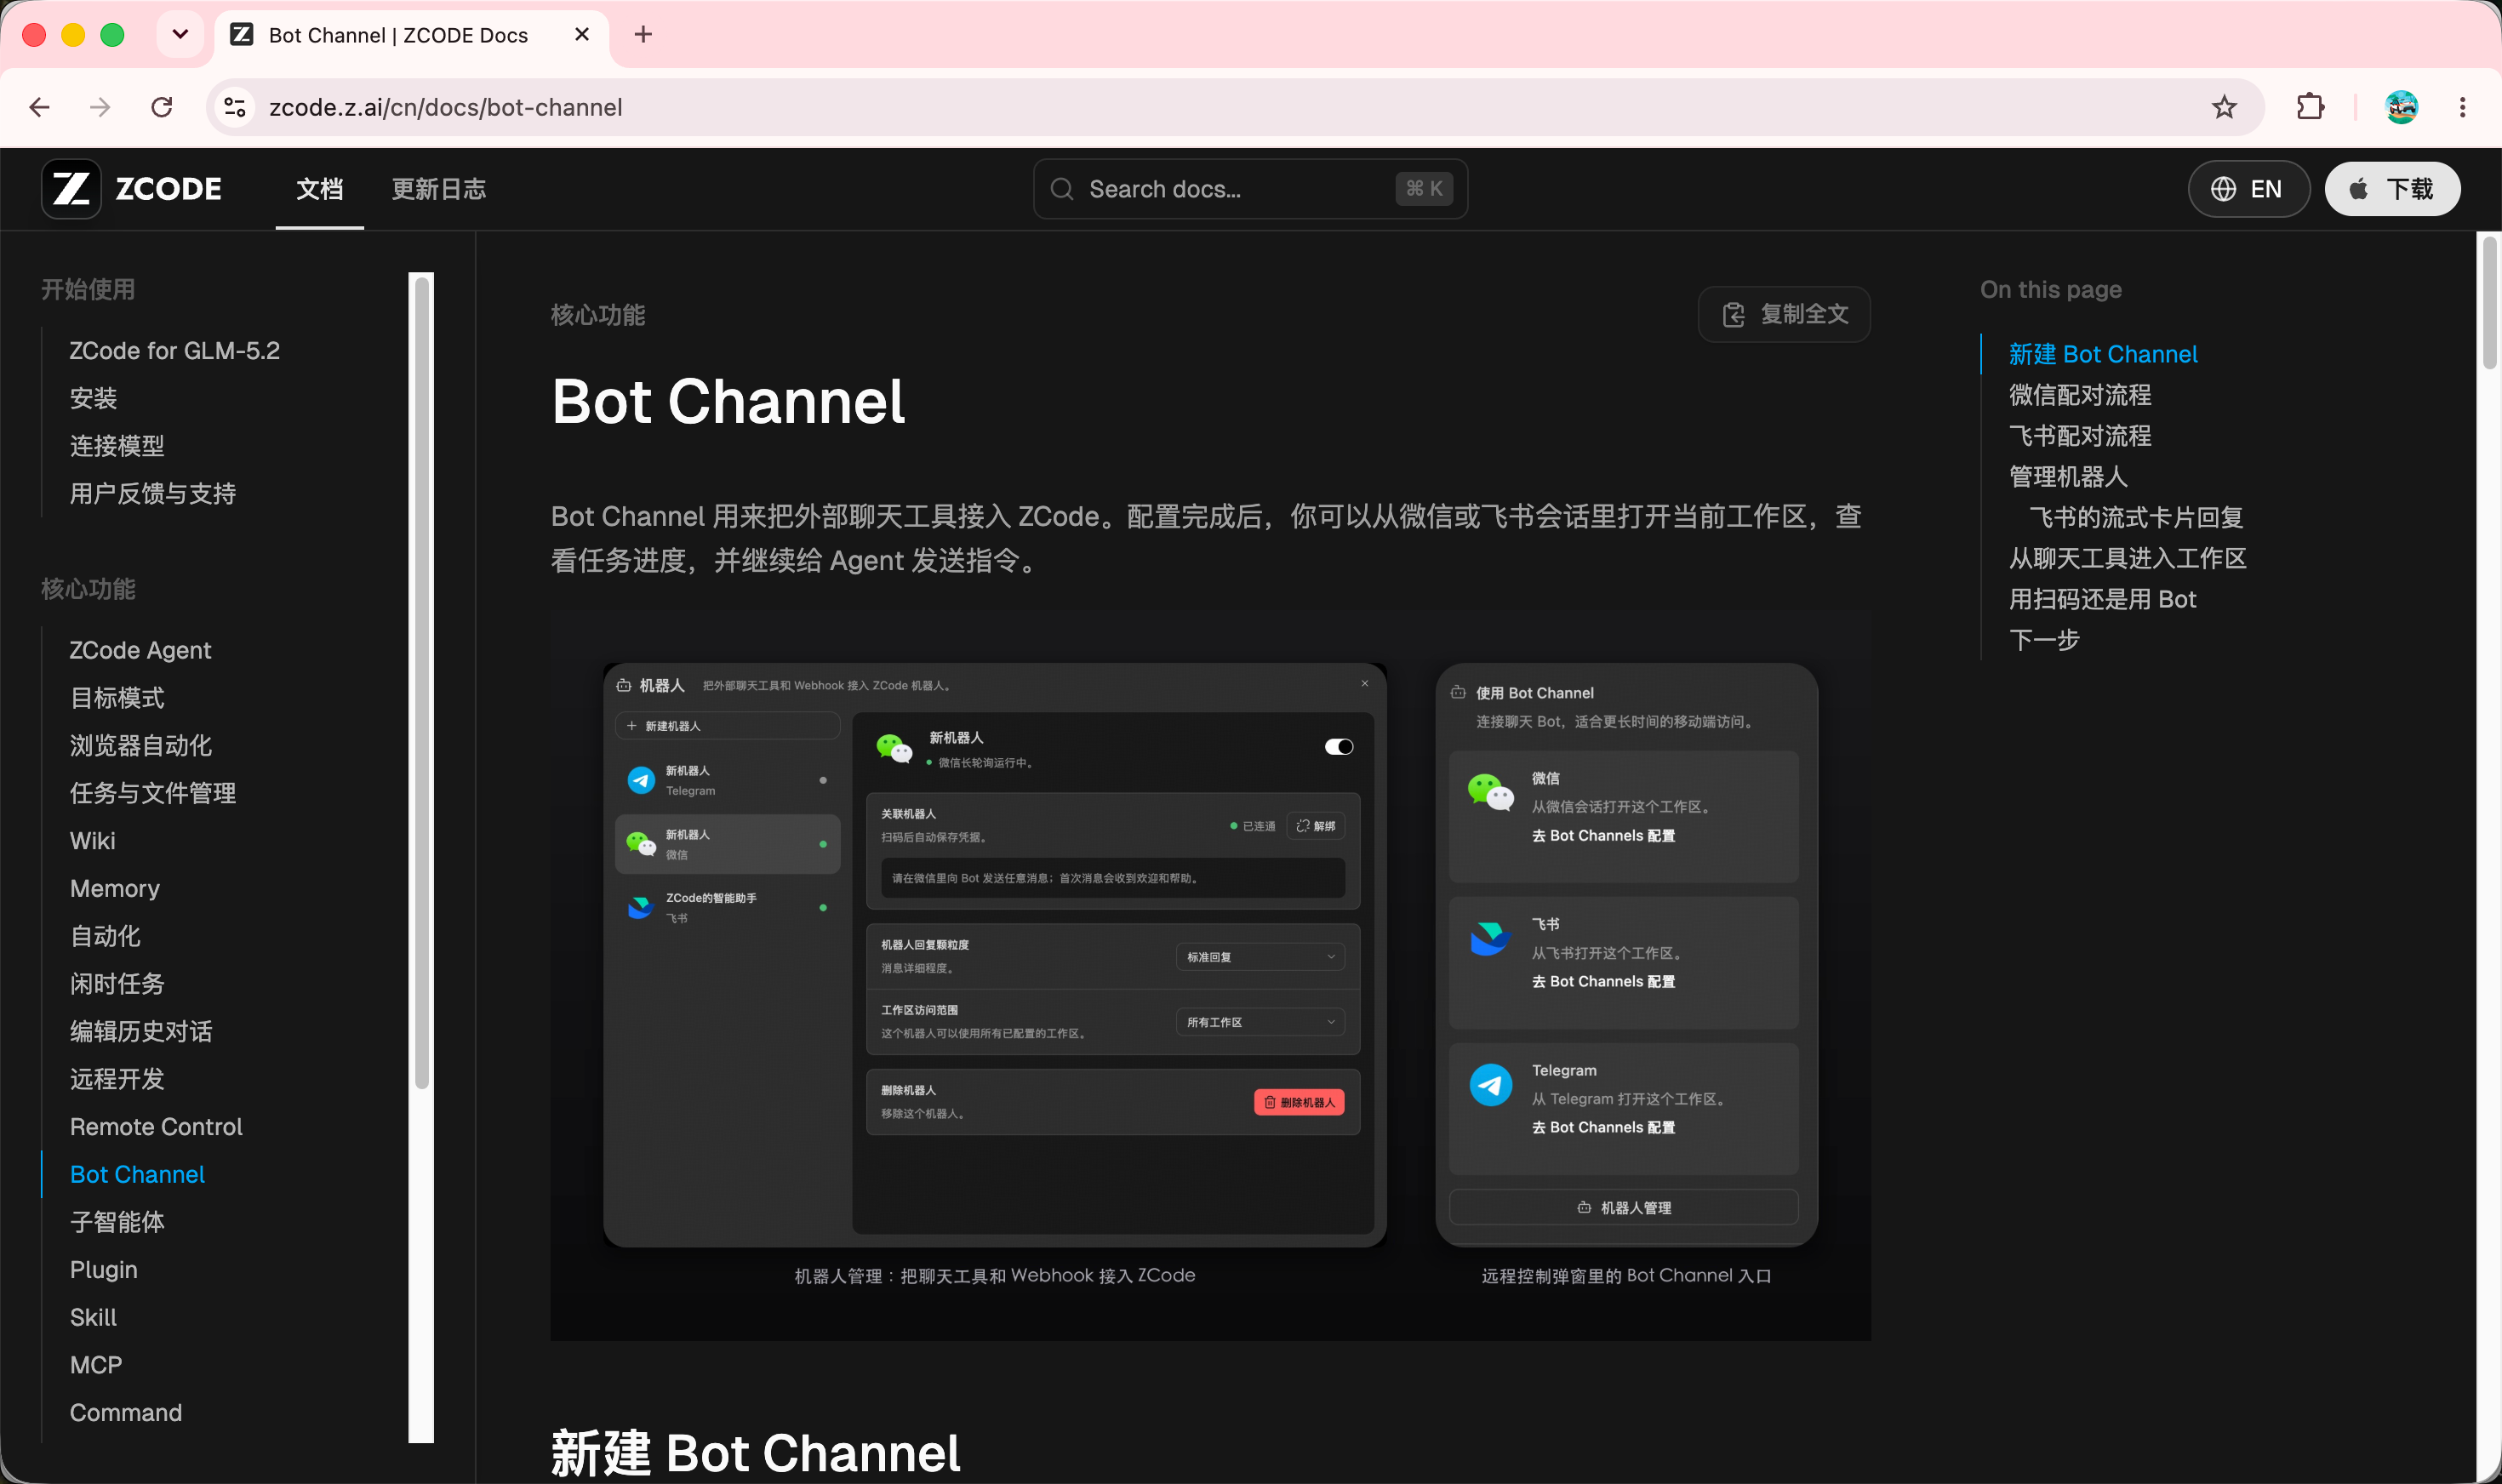Open 连接模型 in the sidebar
The image size is (2502, 1484).
(x=117, y=446)
